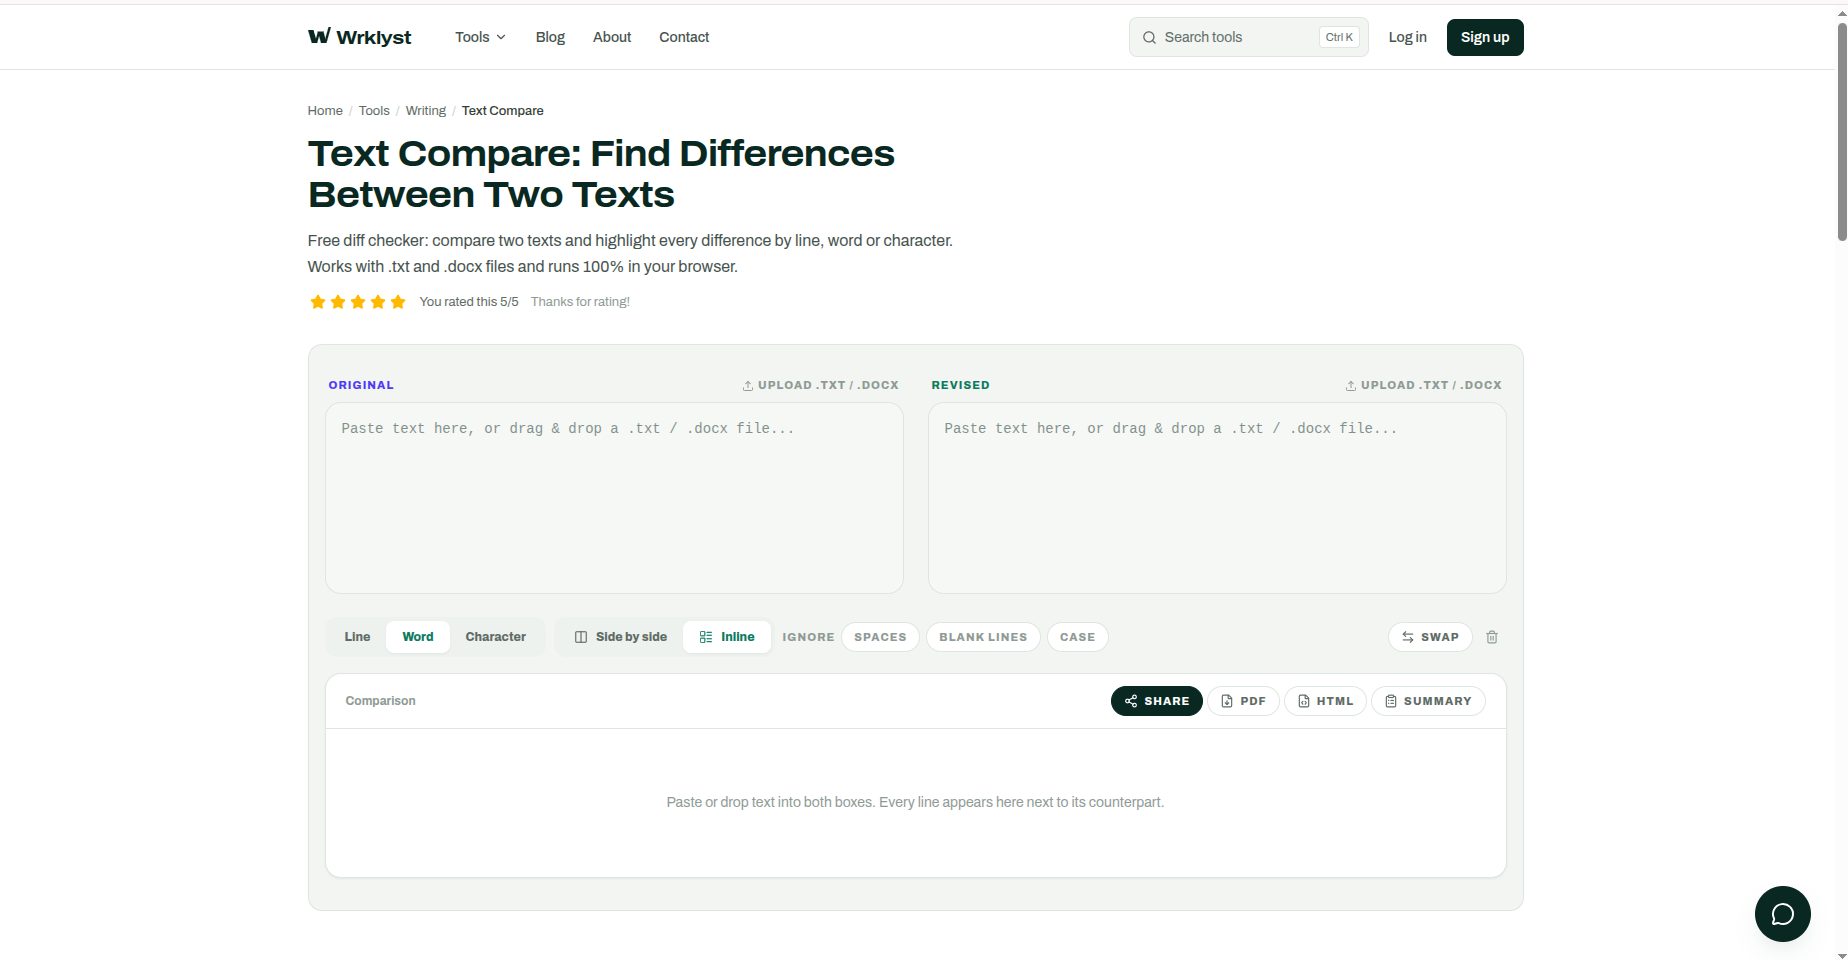The width and height of the screenshot is (1848, 960).
Task: Toggle ignore Spaces option
Action: [880, 637]
